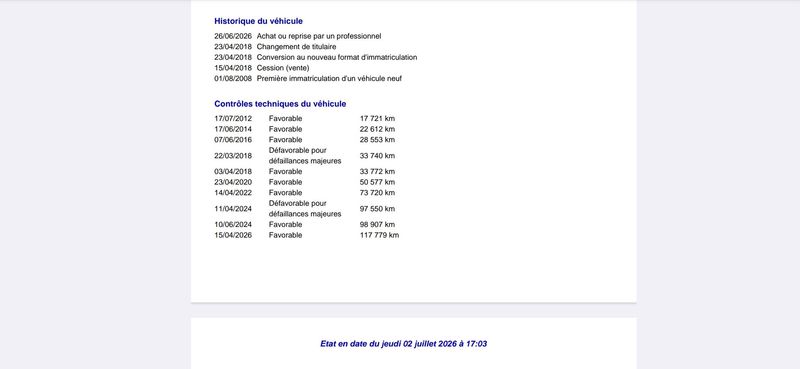Click the 'Historique du véhicule' heading
The width and height of the screenshot is (800, 369).
coord(258,21)
